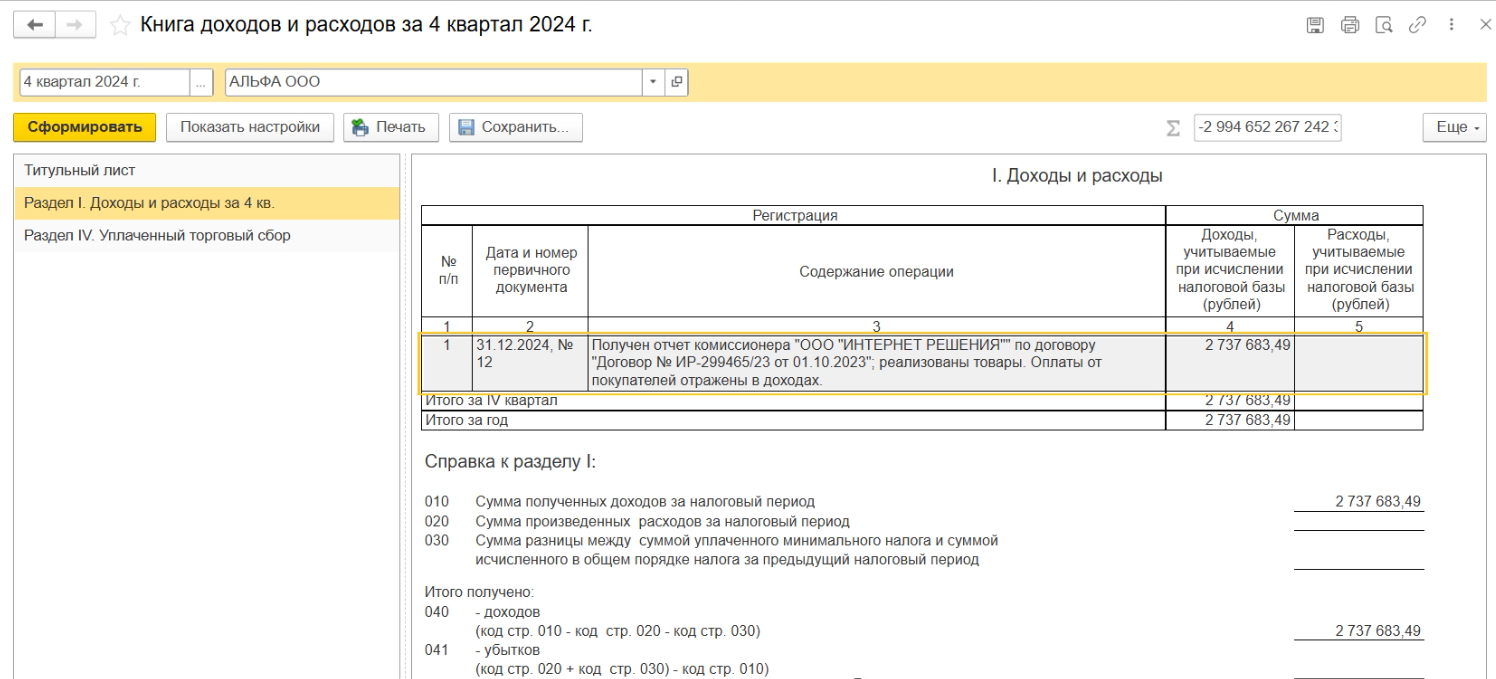Image resolution: width=1496 pixels, height=679 pixels.
Task: Select Титульный лист section
Action: (79, 171)
